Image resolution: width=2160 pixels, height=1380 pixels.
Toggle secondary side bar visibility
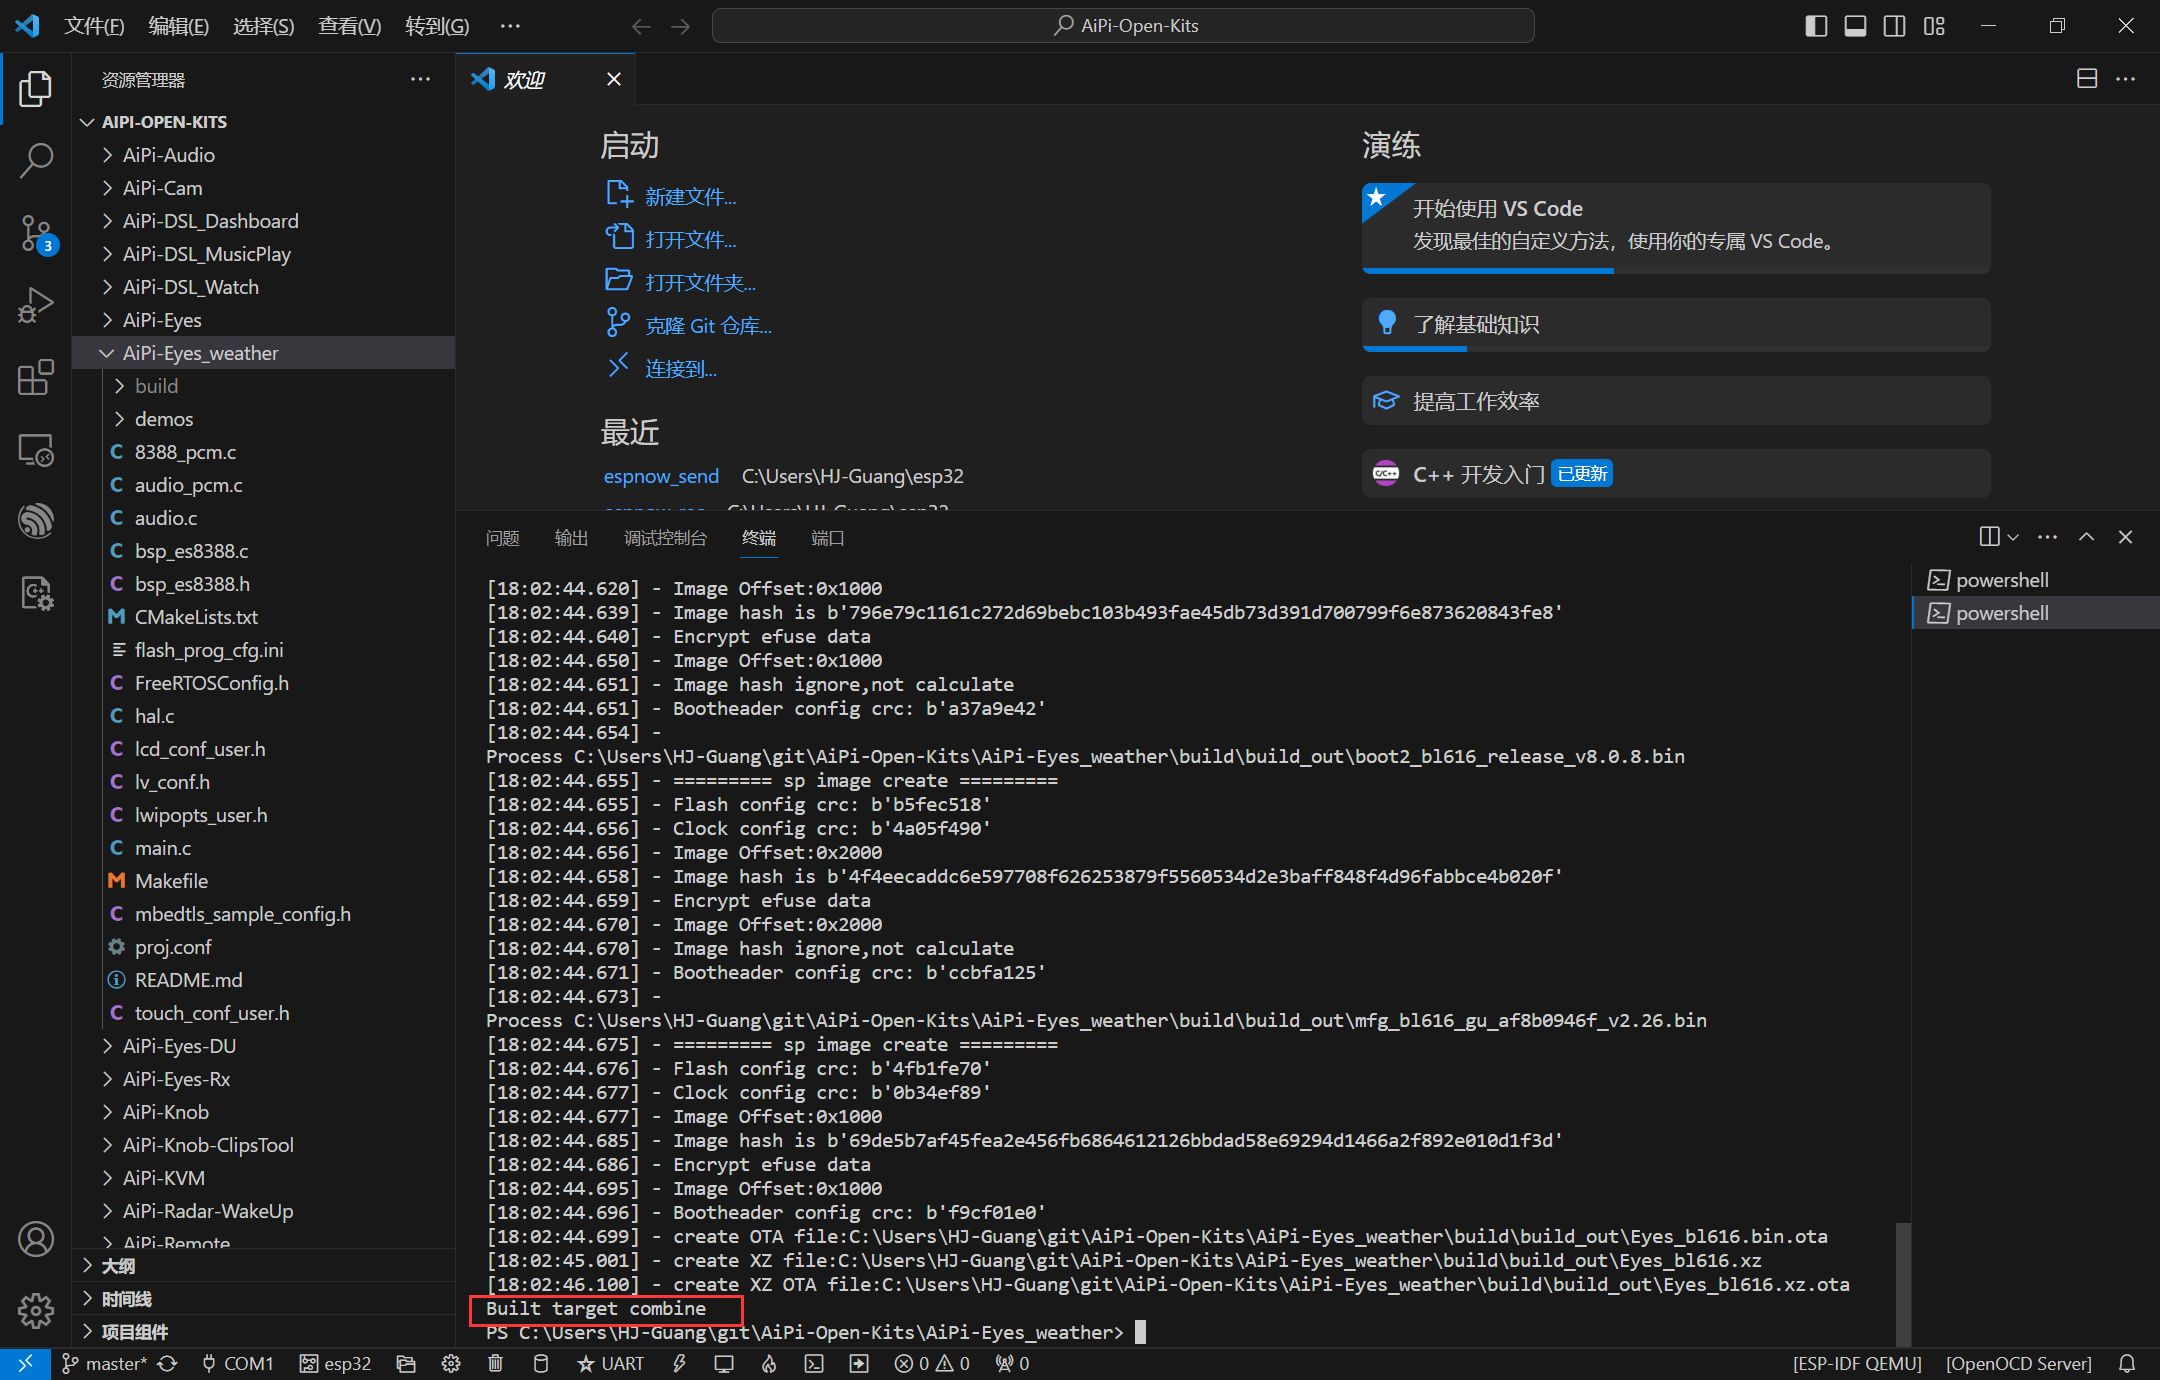(1894, 26)
